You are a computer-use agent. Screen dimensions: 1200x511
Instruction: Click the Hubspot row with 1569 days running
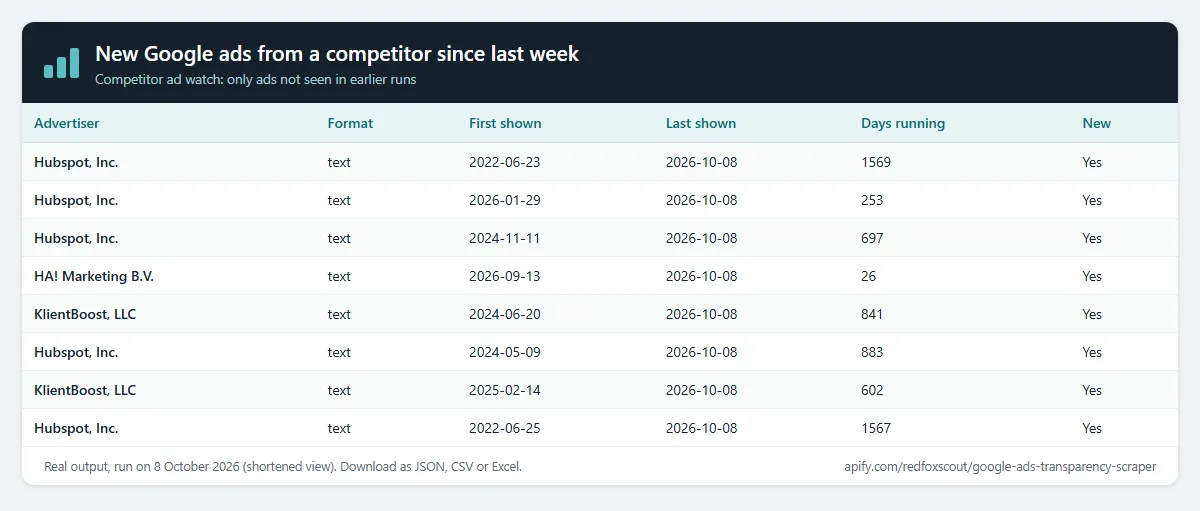pos(600,162)
